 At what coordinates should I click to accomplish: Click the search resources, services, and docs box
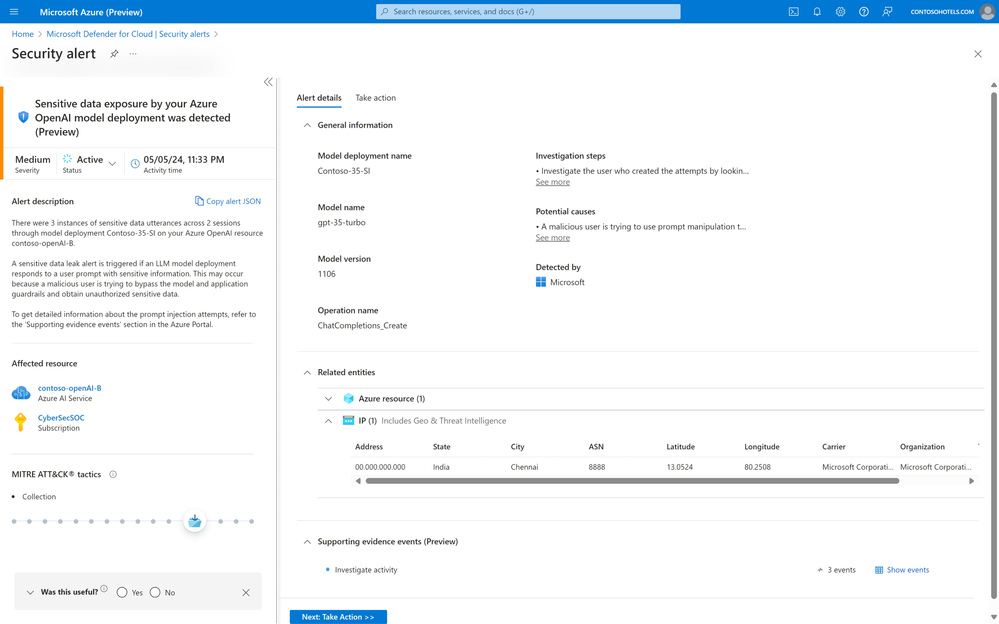click(528, 11)
